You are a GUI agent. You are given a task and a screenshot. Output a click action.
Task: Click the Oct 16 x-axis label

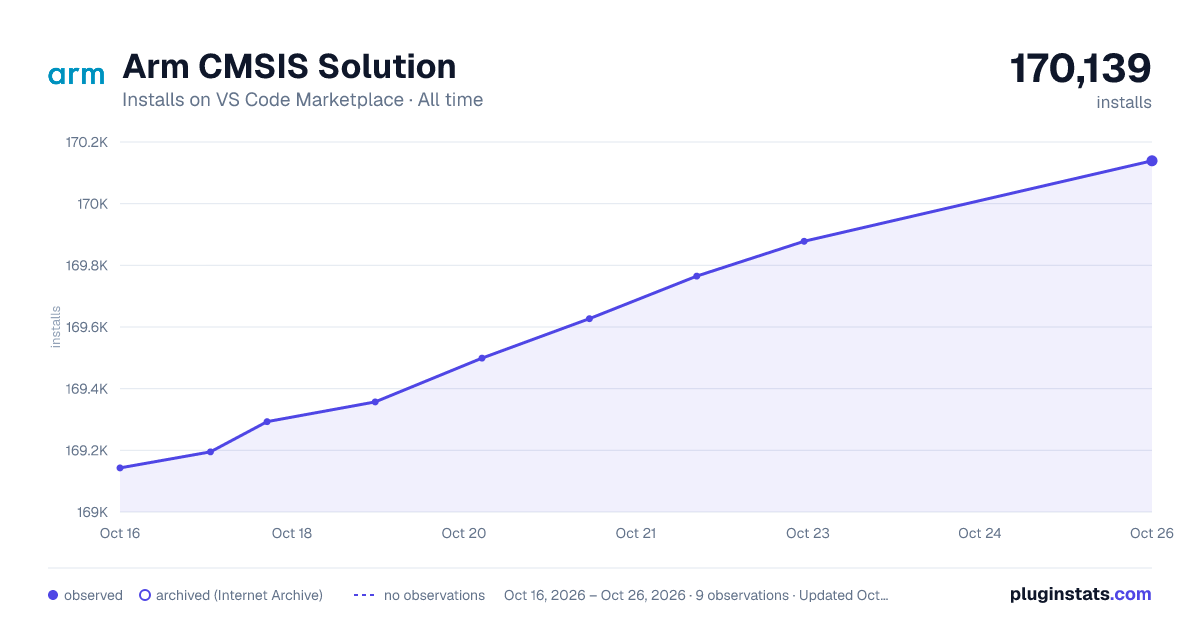click(x=120, y=533)
